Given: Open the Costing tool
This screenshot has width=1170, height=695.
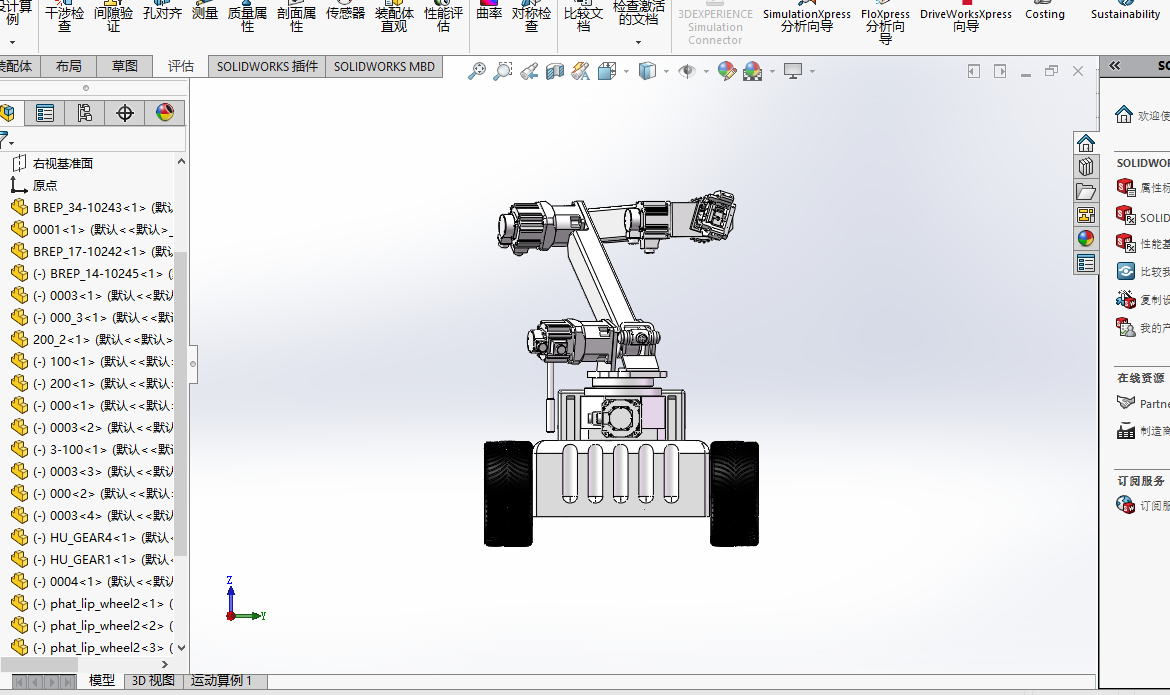Looking at the screenshot, I should click(x=1045, y=10).
